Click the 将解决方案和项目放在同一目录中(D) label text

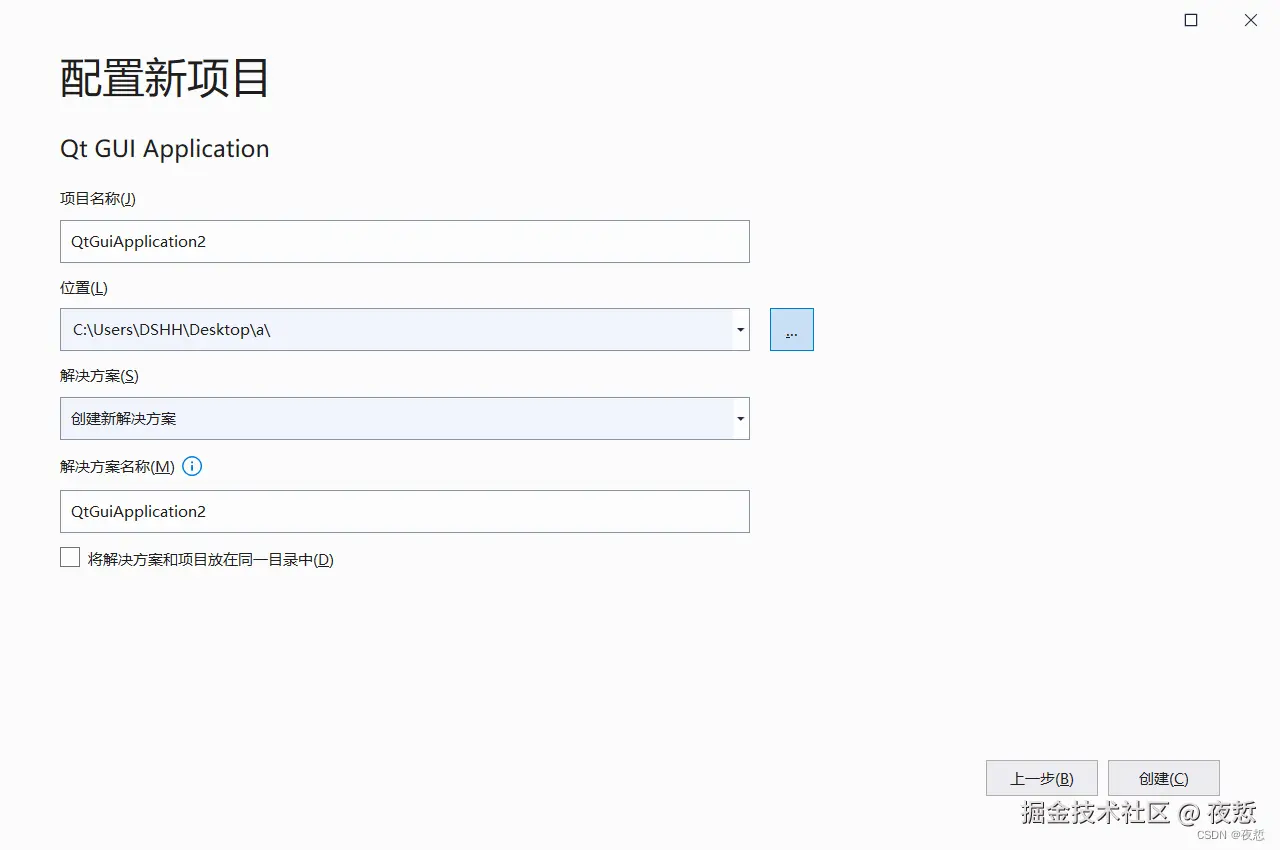coord(211,559)
